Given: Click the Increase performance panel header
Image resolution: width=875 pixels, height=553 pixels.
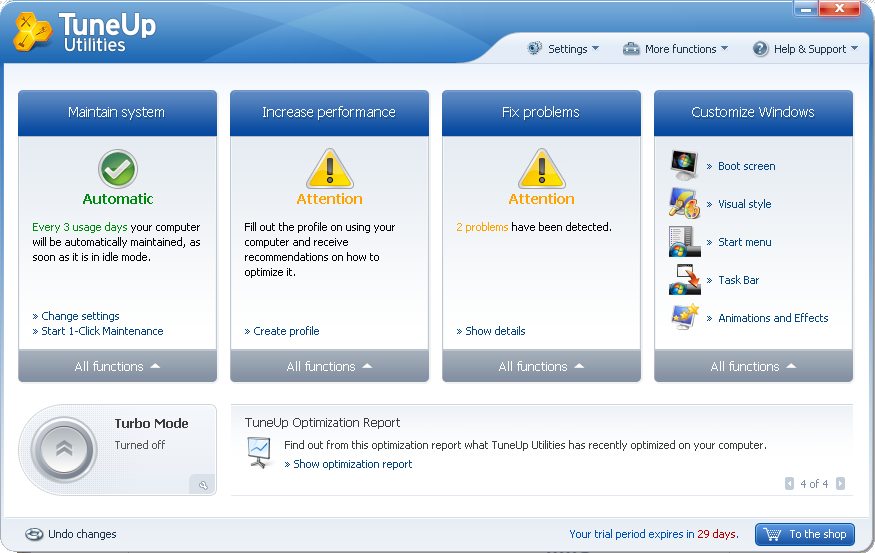Looking at the screenshot, I should point(329,113).
